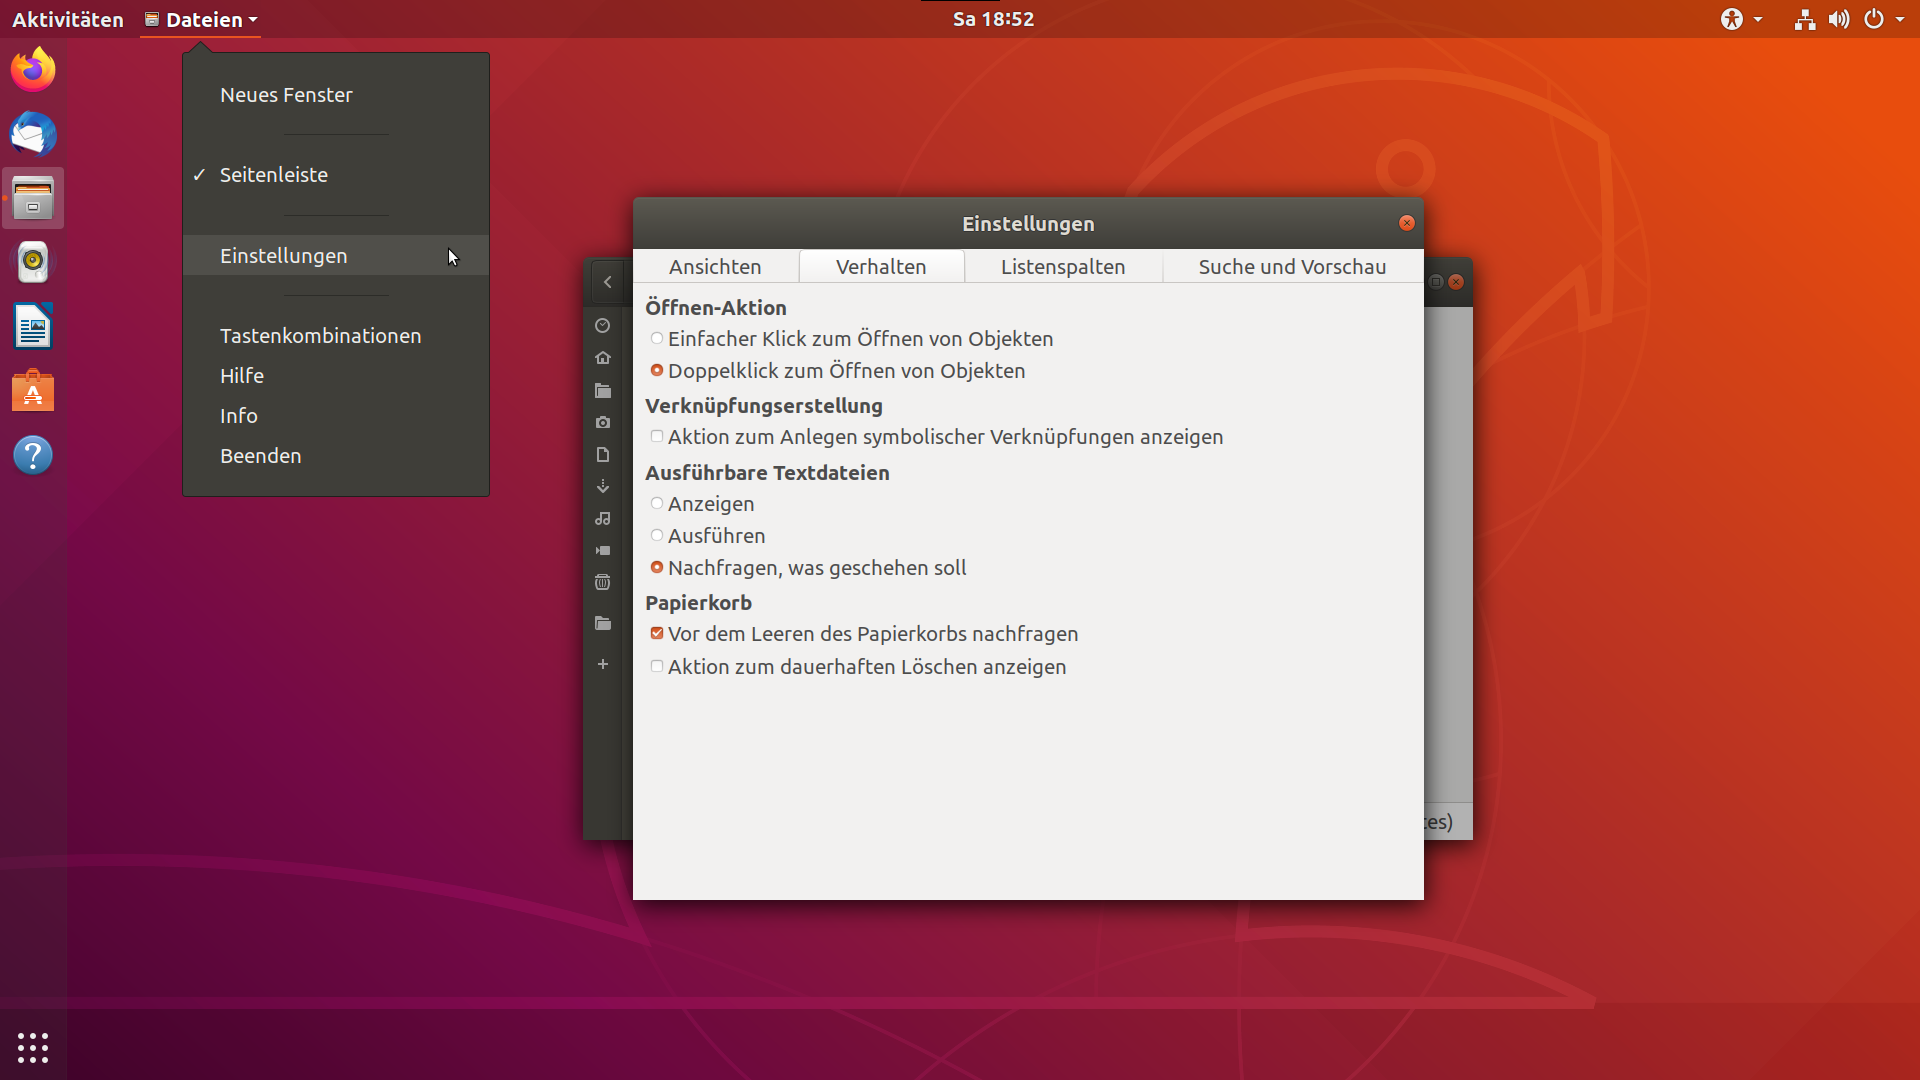Open Videos in Files sidebar

click(603, 551)
